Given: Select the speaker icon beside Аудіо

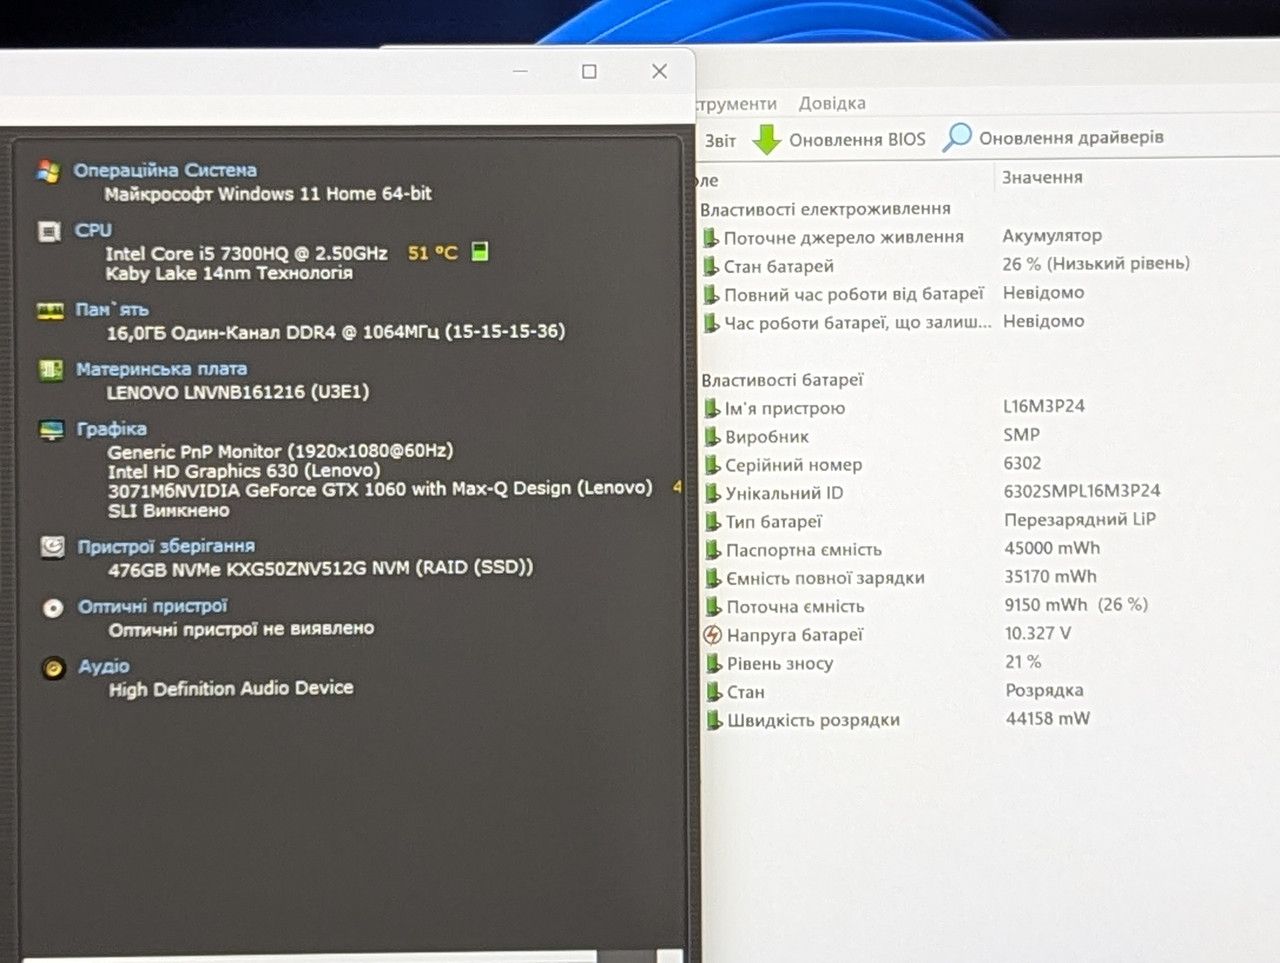Looking at the screenshot, I should pos(54,668).
